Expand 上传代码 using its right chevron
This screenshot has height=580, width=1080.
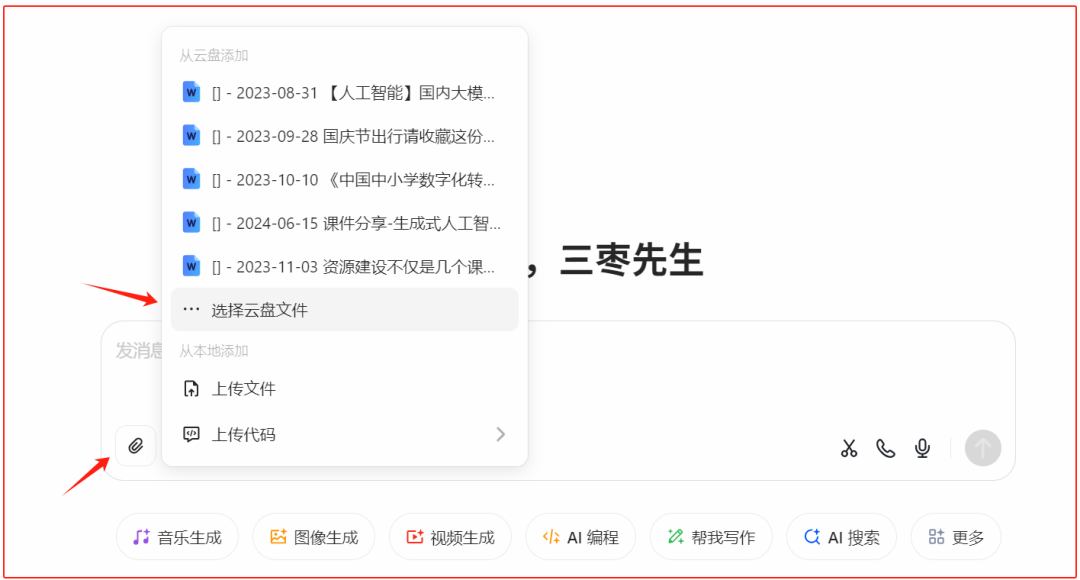click(x=500, y=434)
